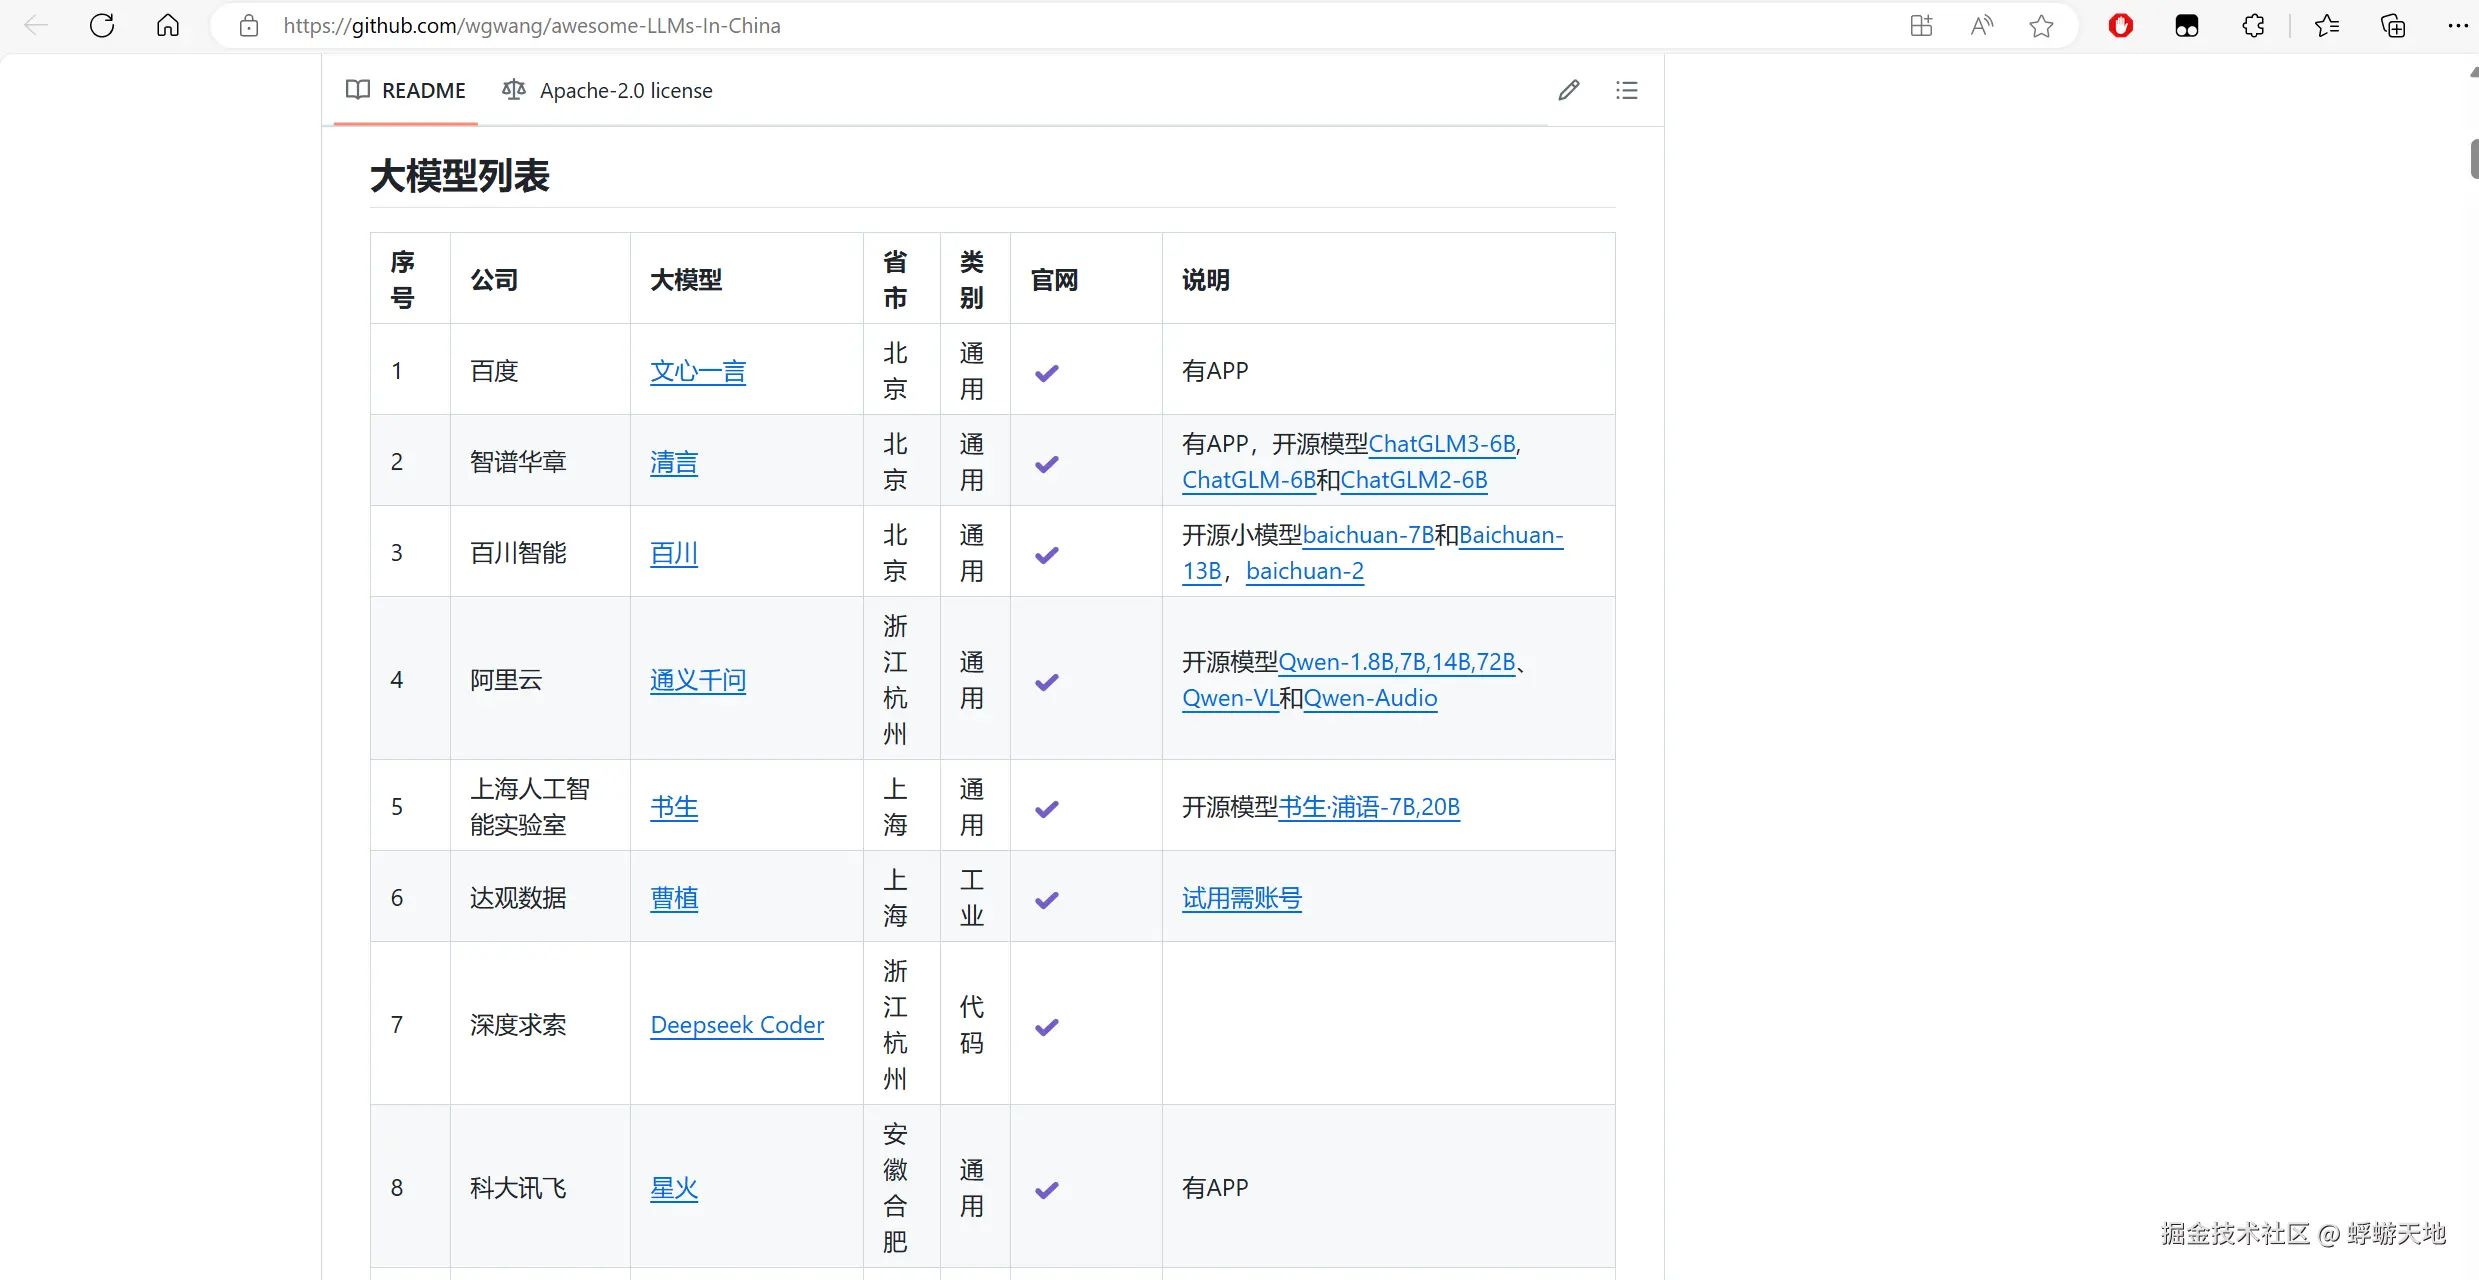
Task: Open the browser collections icon
Action: [2393, 26]
